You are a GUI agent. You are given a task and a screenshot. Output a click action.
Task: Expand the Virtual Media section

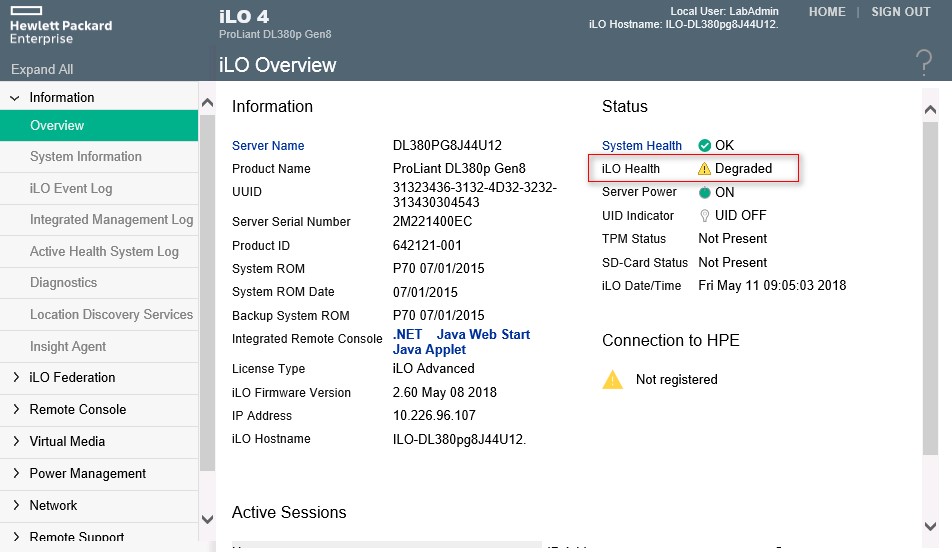[x=15, y=442]
